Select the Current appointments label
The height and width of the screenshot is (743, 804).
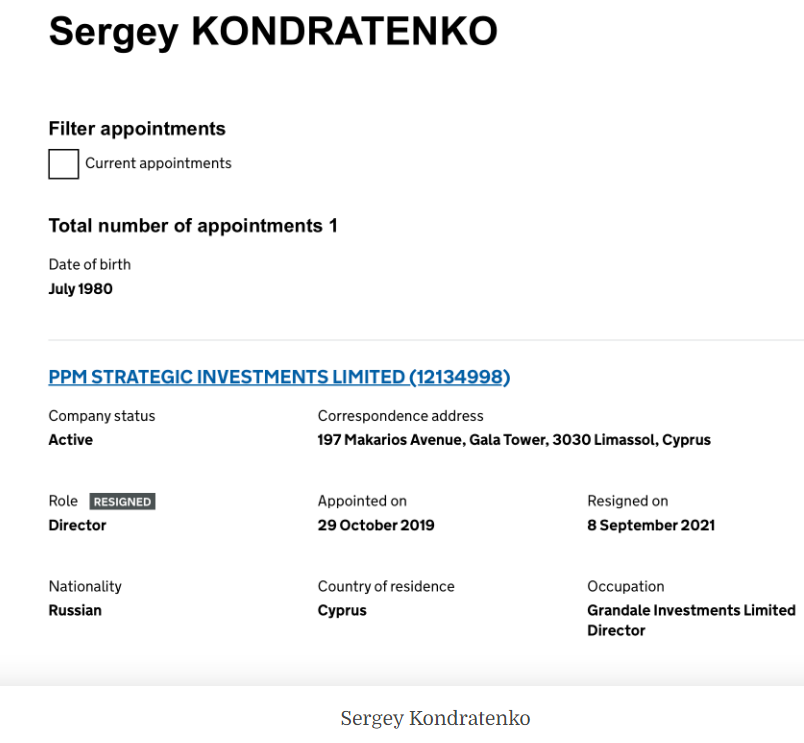[x=158, y=164]
